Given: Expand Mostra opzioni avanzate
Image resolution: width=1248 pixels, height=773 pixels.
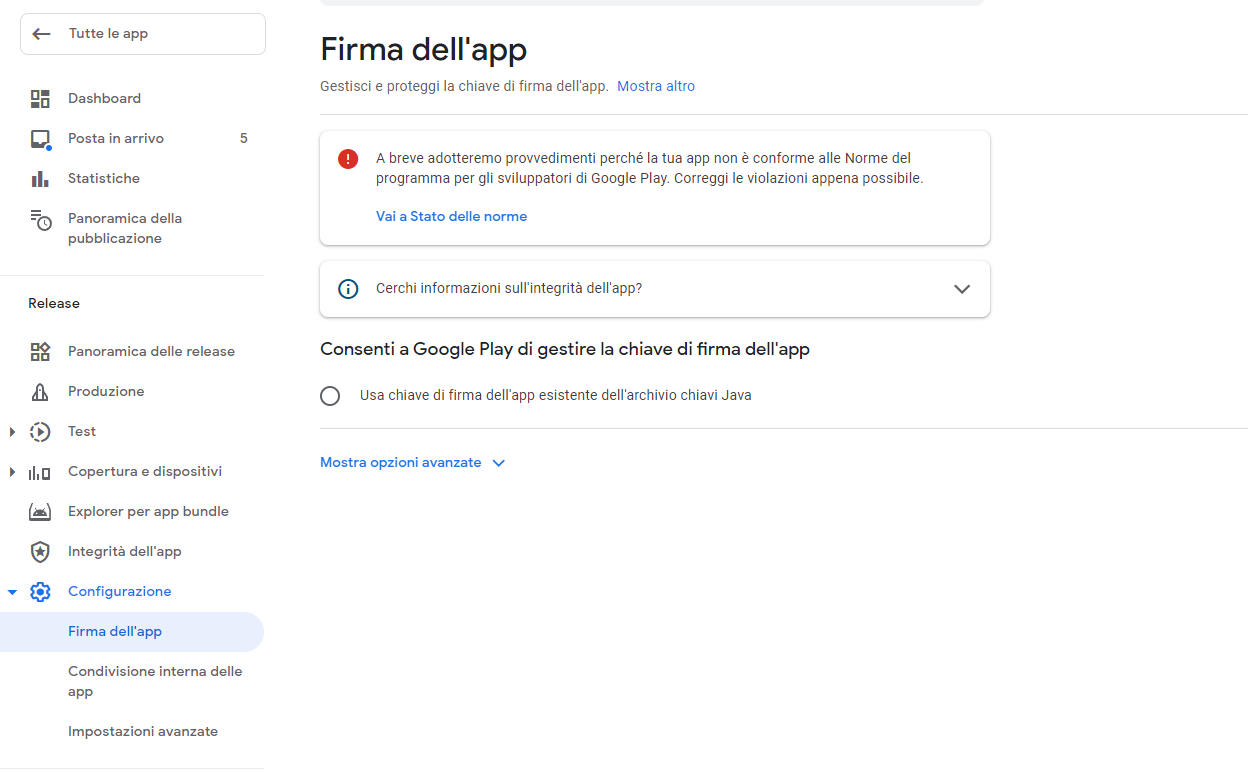Looking at the screenshot, I should pyautogui.click(x=412, y=463).
